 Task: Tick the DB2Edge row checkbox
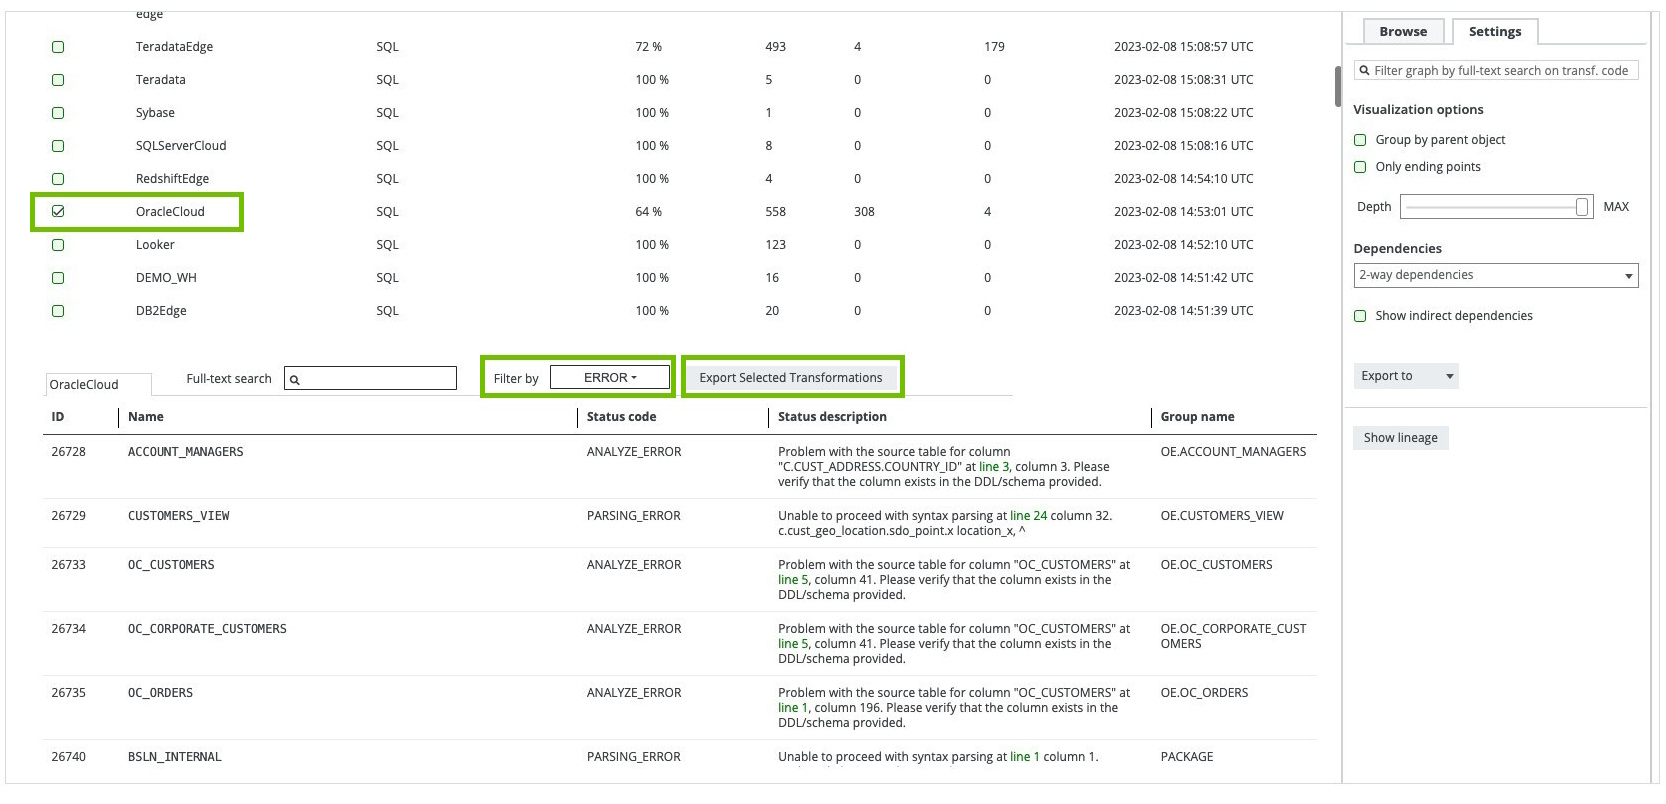58,311
